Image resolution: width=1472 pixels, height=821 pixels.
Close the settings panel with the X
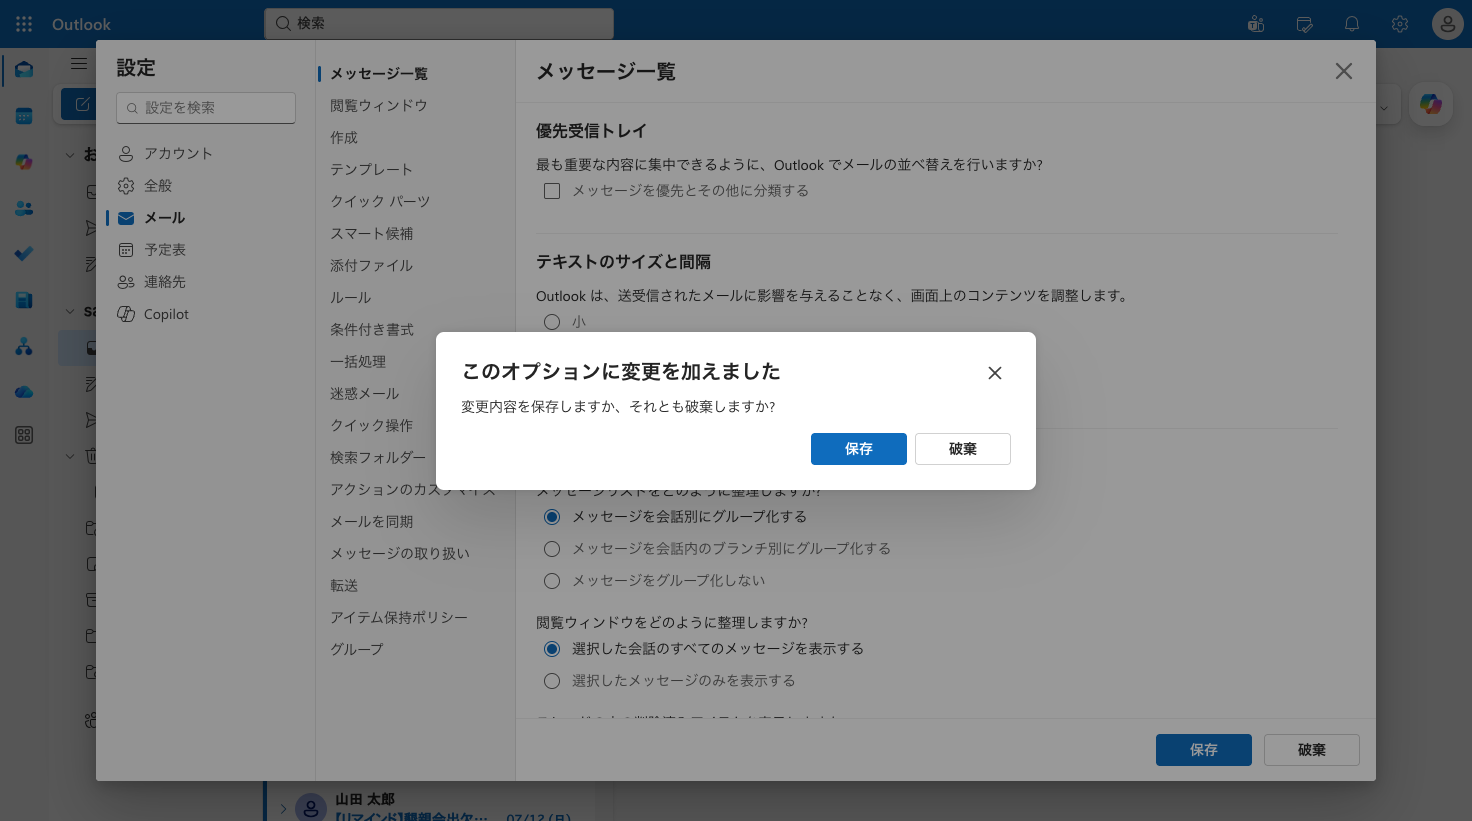1344,71
